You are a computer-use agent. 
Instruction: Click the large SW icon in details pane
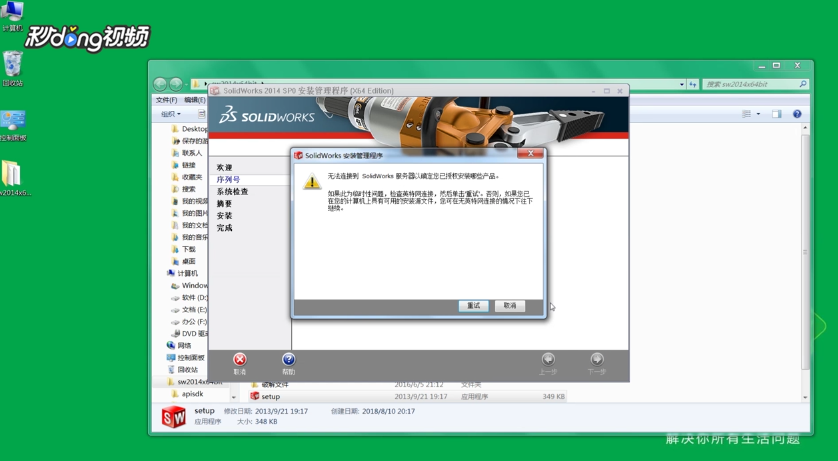(174, 417)
